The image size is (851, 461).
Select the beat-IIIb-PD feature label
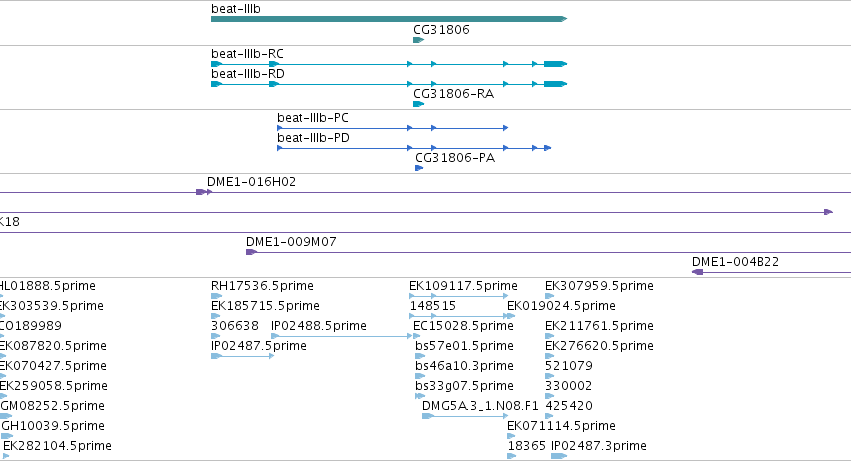(313, 138)
